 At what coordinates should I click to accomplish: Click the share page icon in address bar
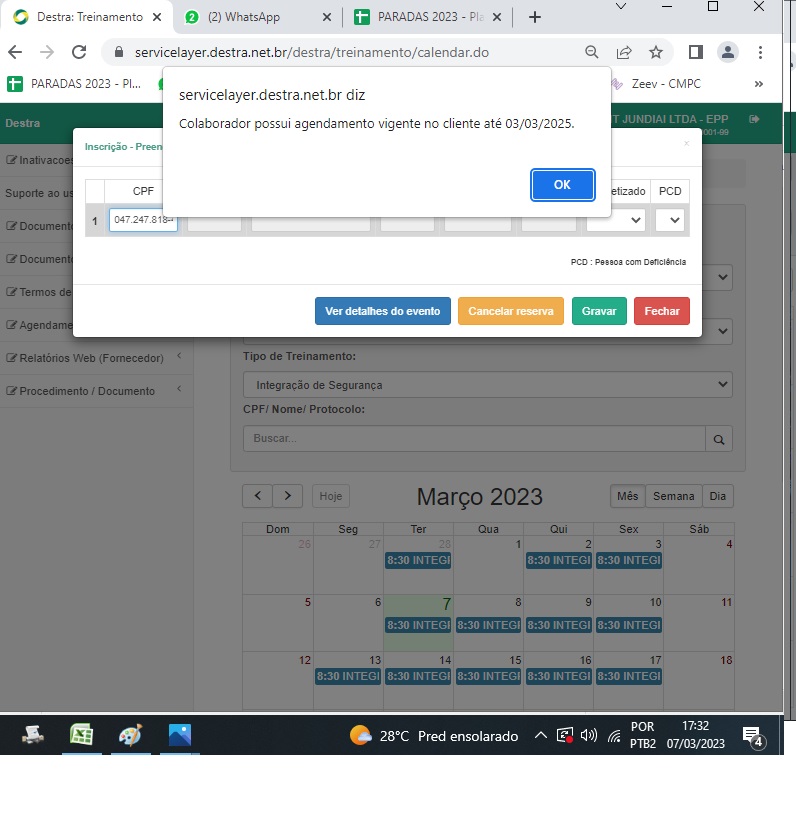click(624, 52)
